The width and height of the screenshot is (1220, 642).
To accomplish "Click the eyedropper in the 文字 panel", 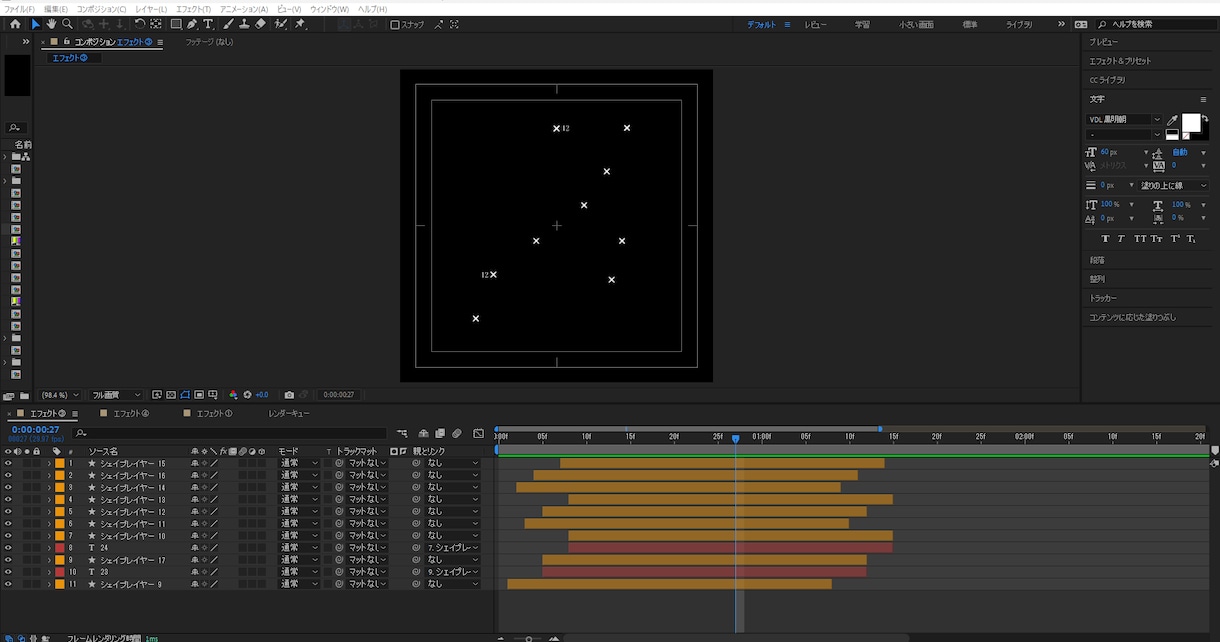I will pyautogui.click(x=1172, y=120).
